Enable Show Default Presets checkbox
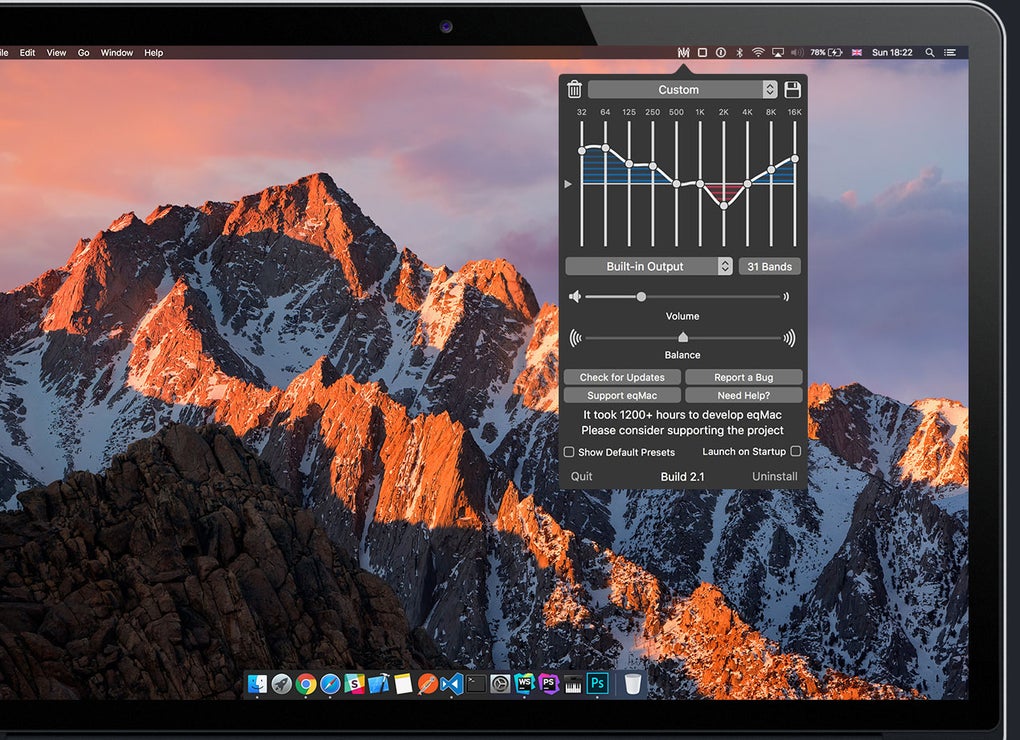Viewport: 1020px width, 740px height. pos(569,451)
